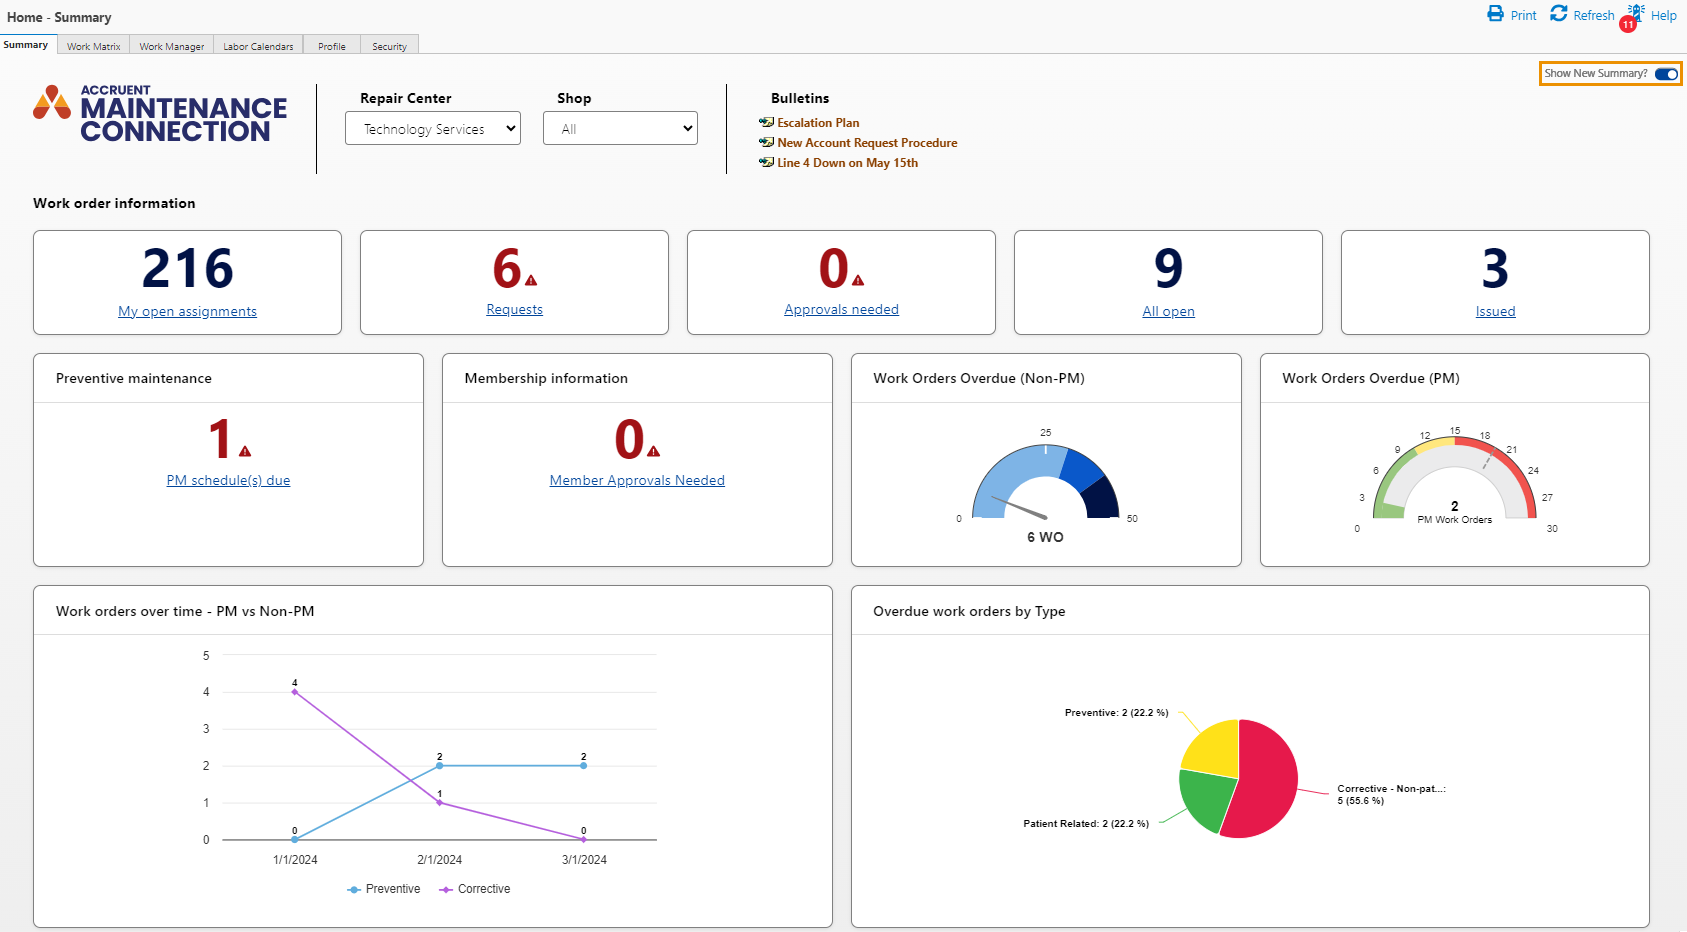Click the Print icon
This screenshot has height=932, width=1687.
click(x=1496, y=14)
